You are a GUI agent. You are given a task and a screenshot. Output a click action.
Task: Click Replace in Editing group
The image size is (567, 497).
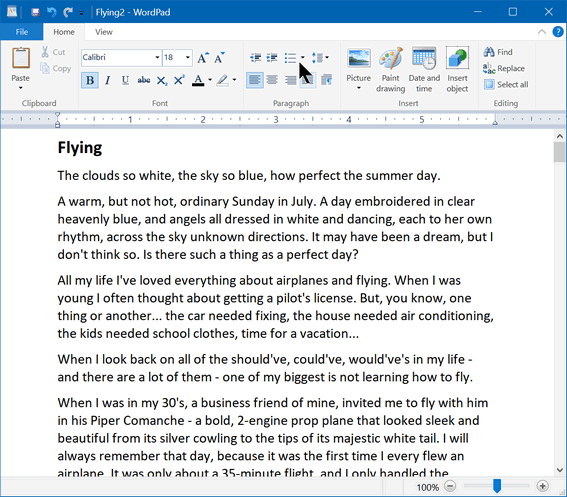504,68
